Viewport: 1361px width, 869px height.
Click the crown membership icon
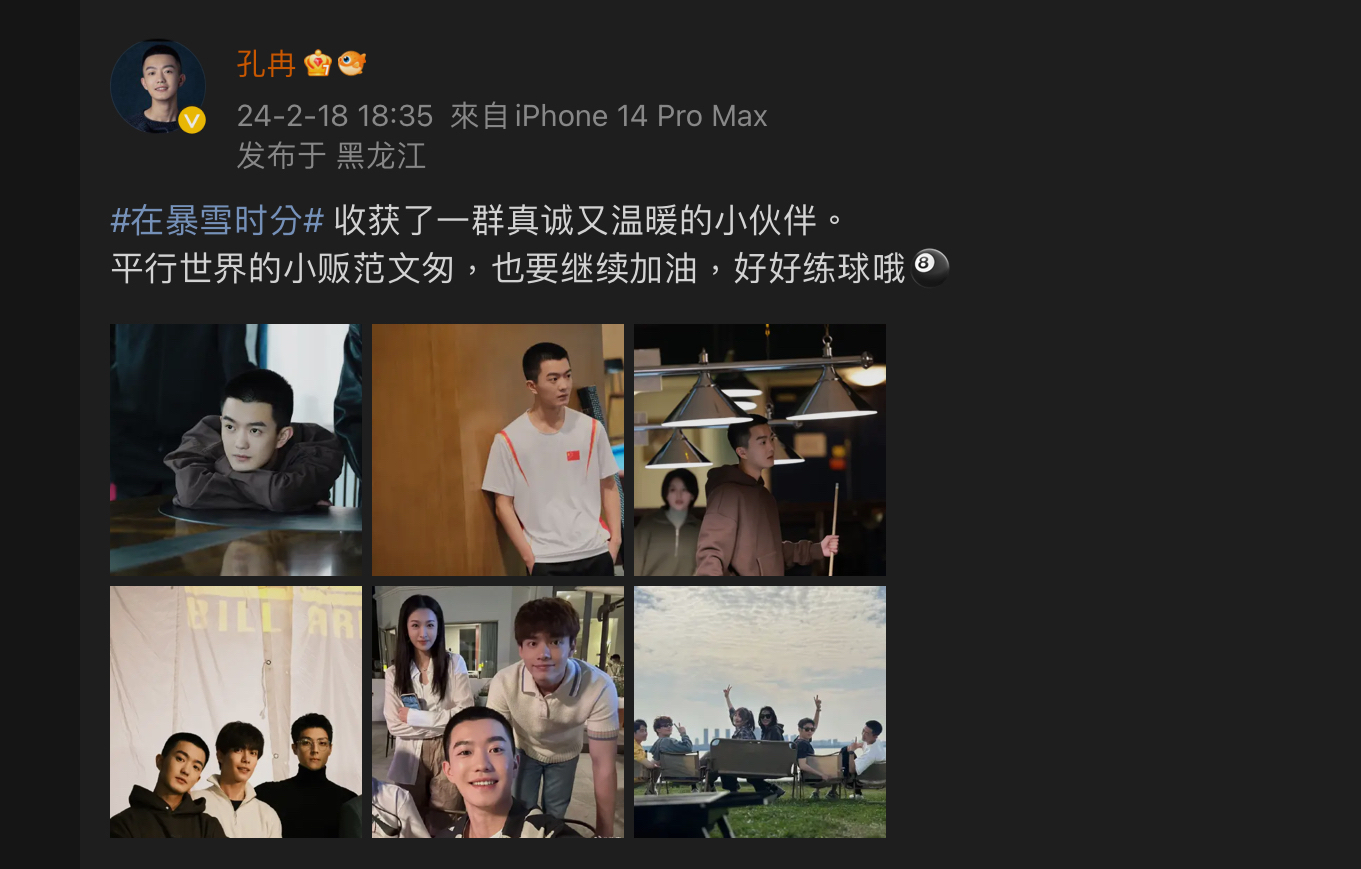coord(317,64)
